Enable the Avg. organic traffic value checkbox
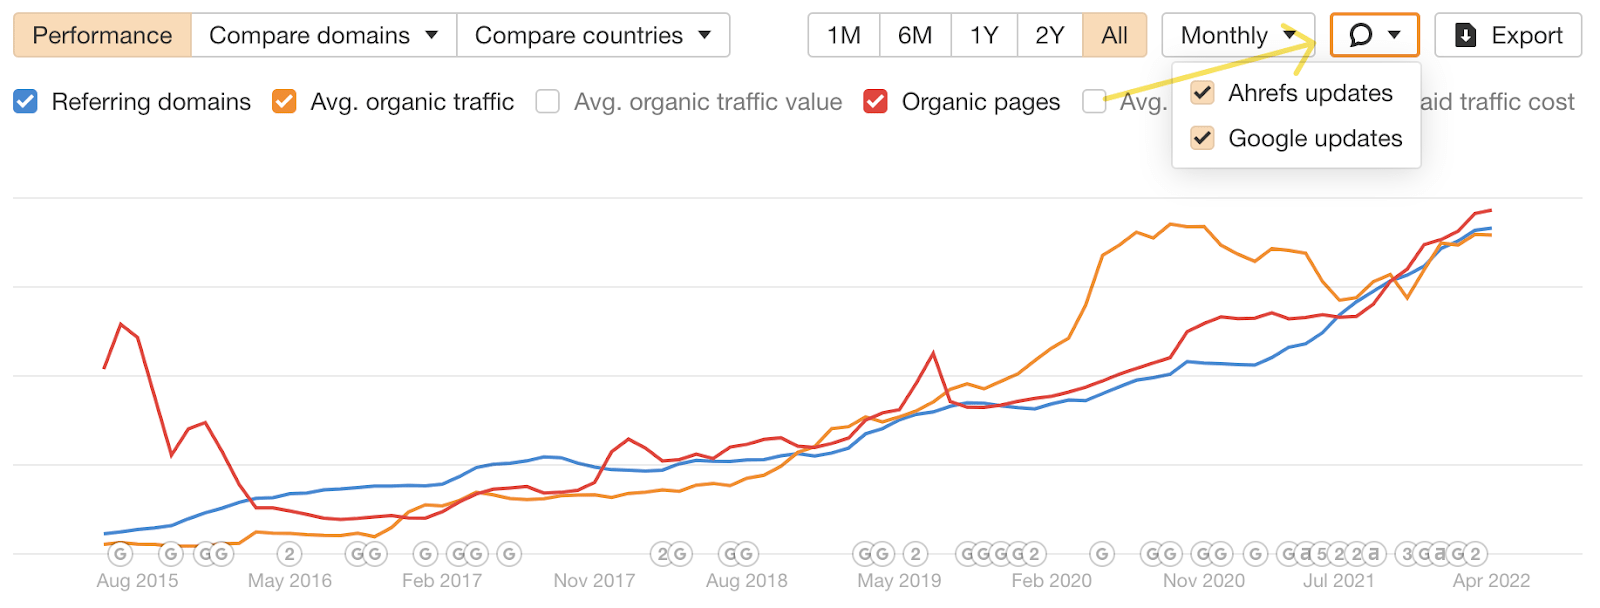This screenshot has width=1600, height=608. 548,102
